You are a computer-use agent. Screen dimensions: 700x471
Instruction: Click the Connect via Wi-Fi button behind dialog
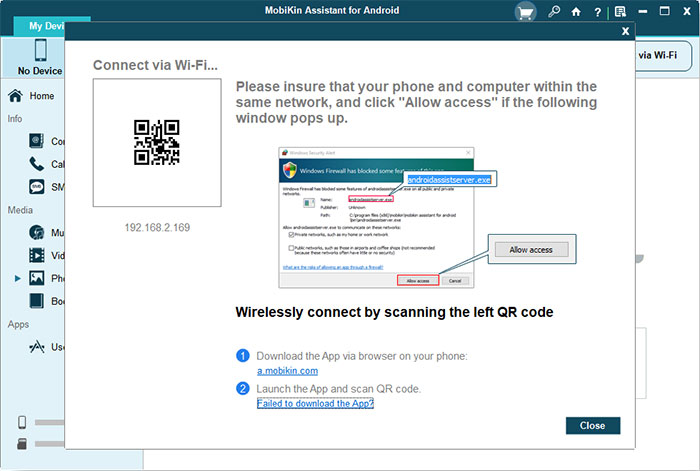coord(662,55)
